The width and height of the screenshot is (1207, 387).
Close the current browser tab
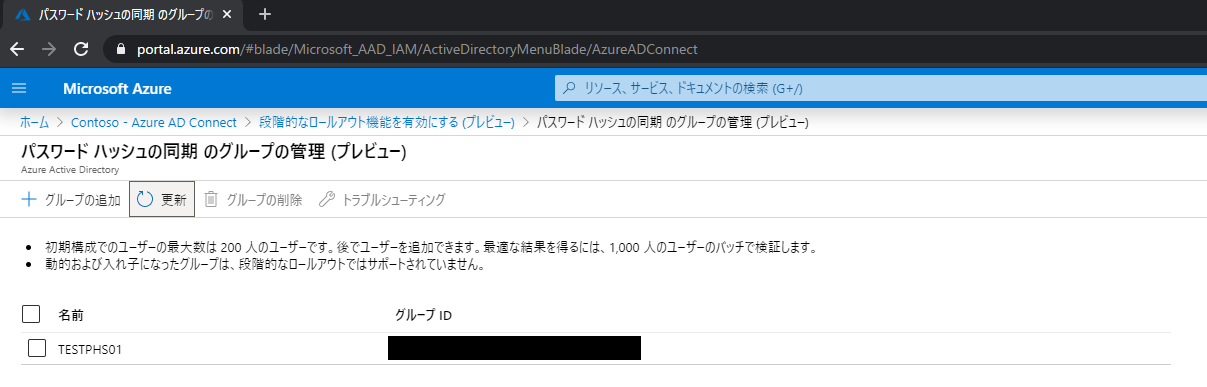(x=230, y=14)
